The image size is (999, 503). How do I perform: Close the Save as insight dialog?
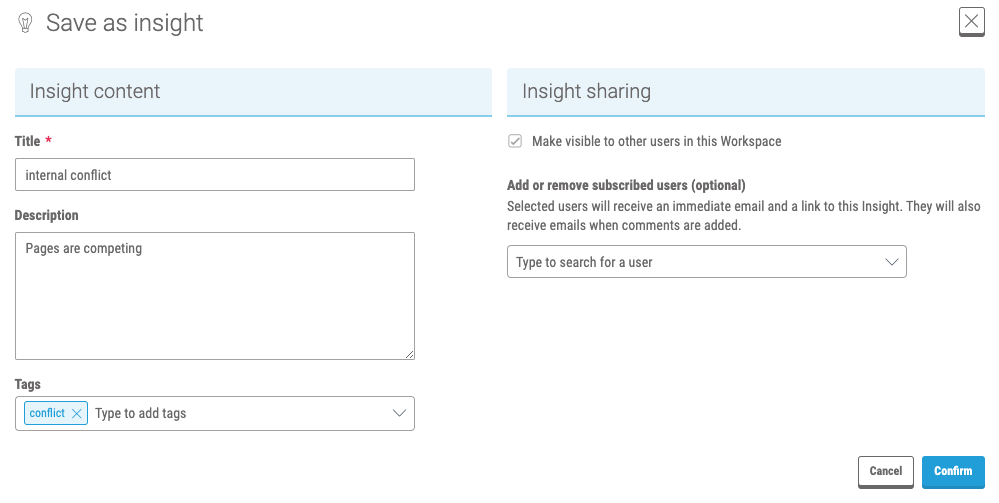[971, 22]
